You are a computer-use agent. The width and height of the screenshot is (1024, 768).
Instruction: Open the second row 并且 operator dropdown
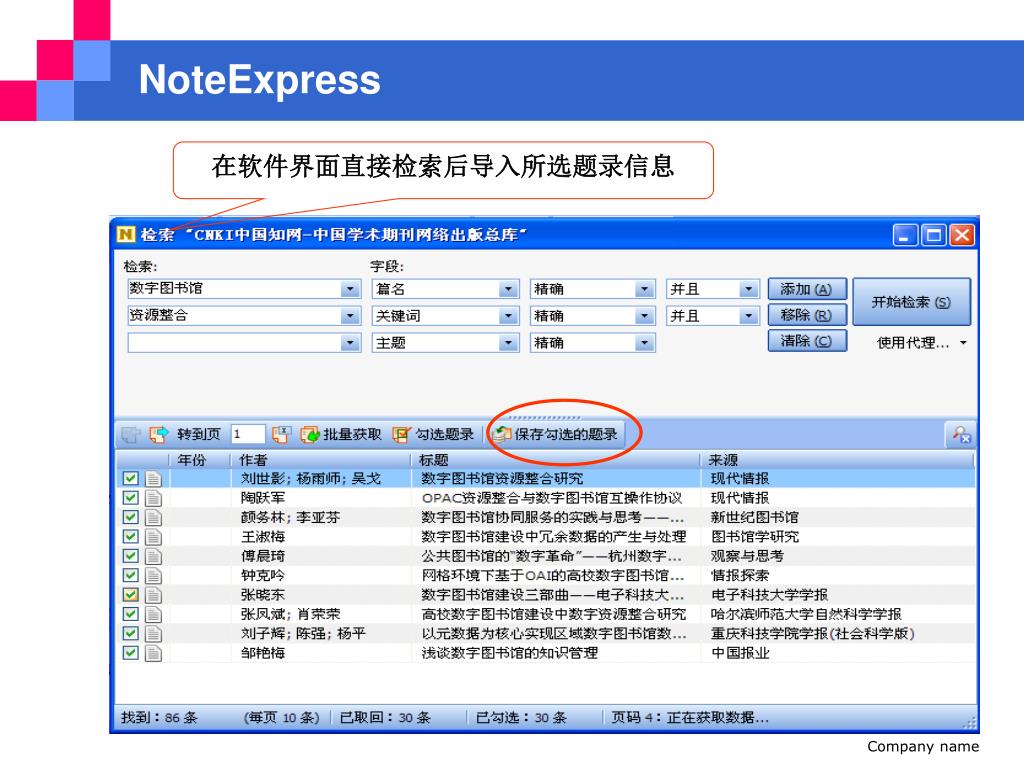coord(748,316)
